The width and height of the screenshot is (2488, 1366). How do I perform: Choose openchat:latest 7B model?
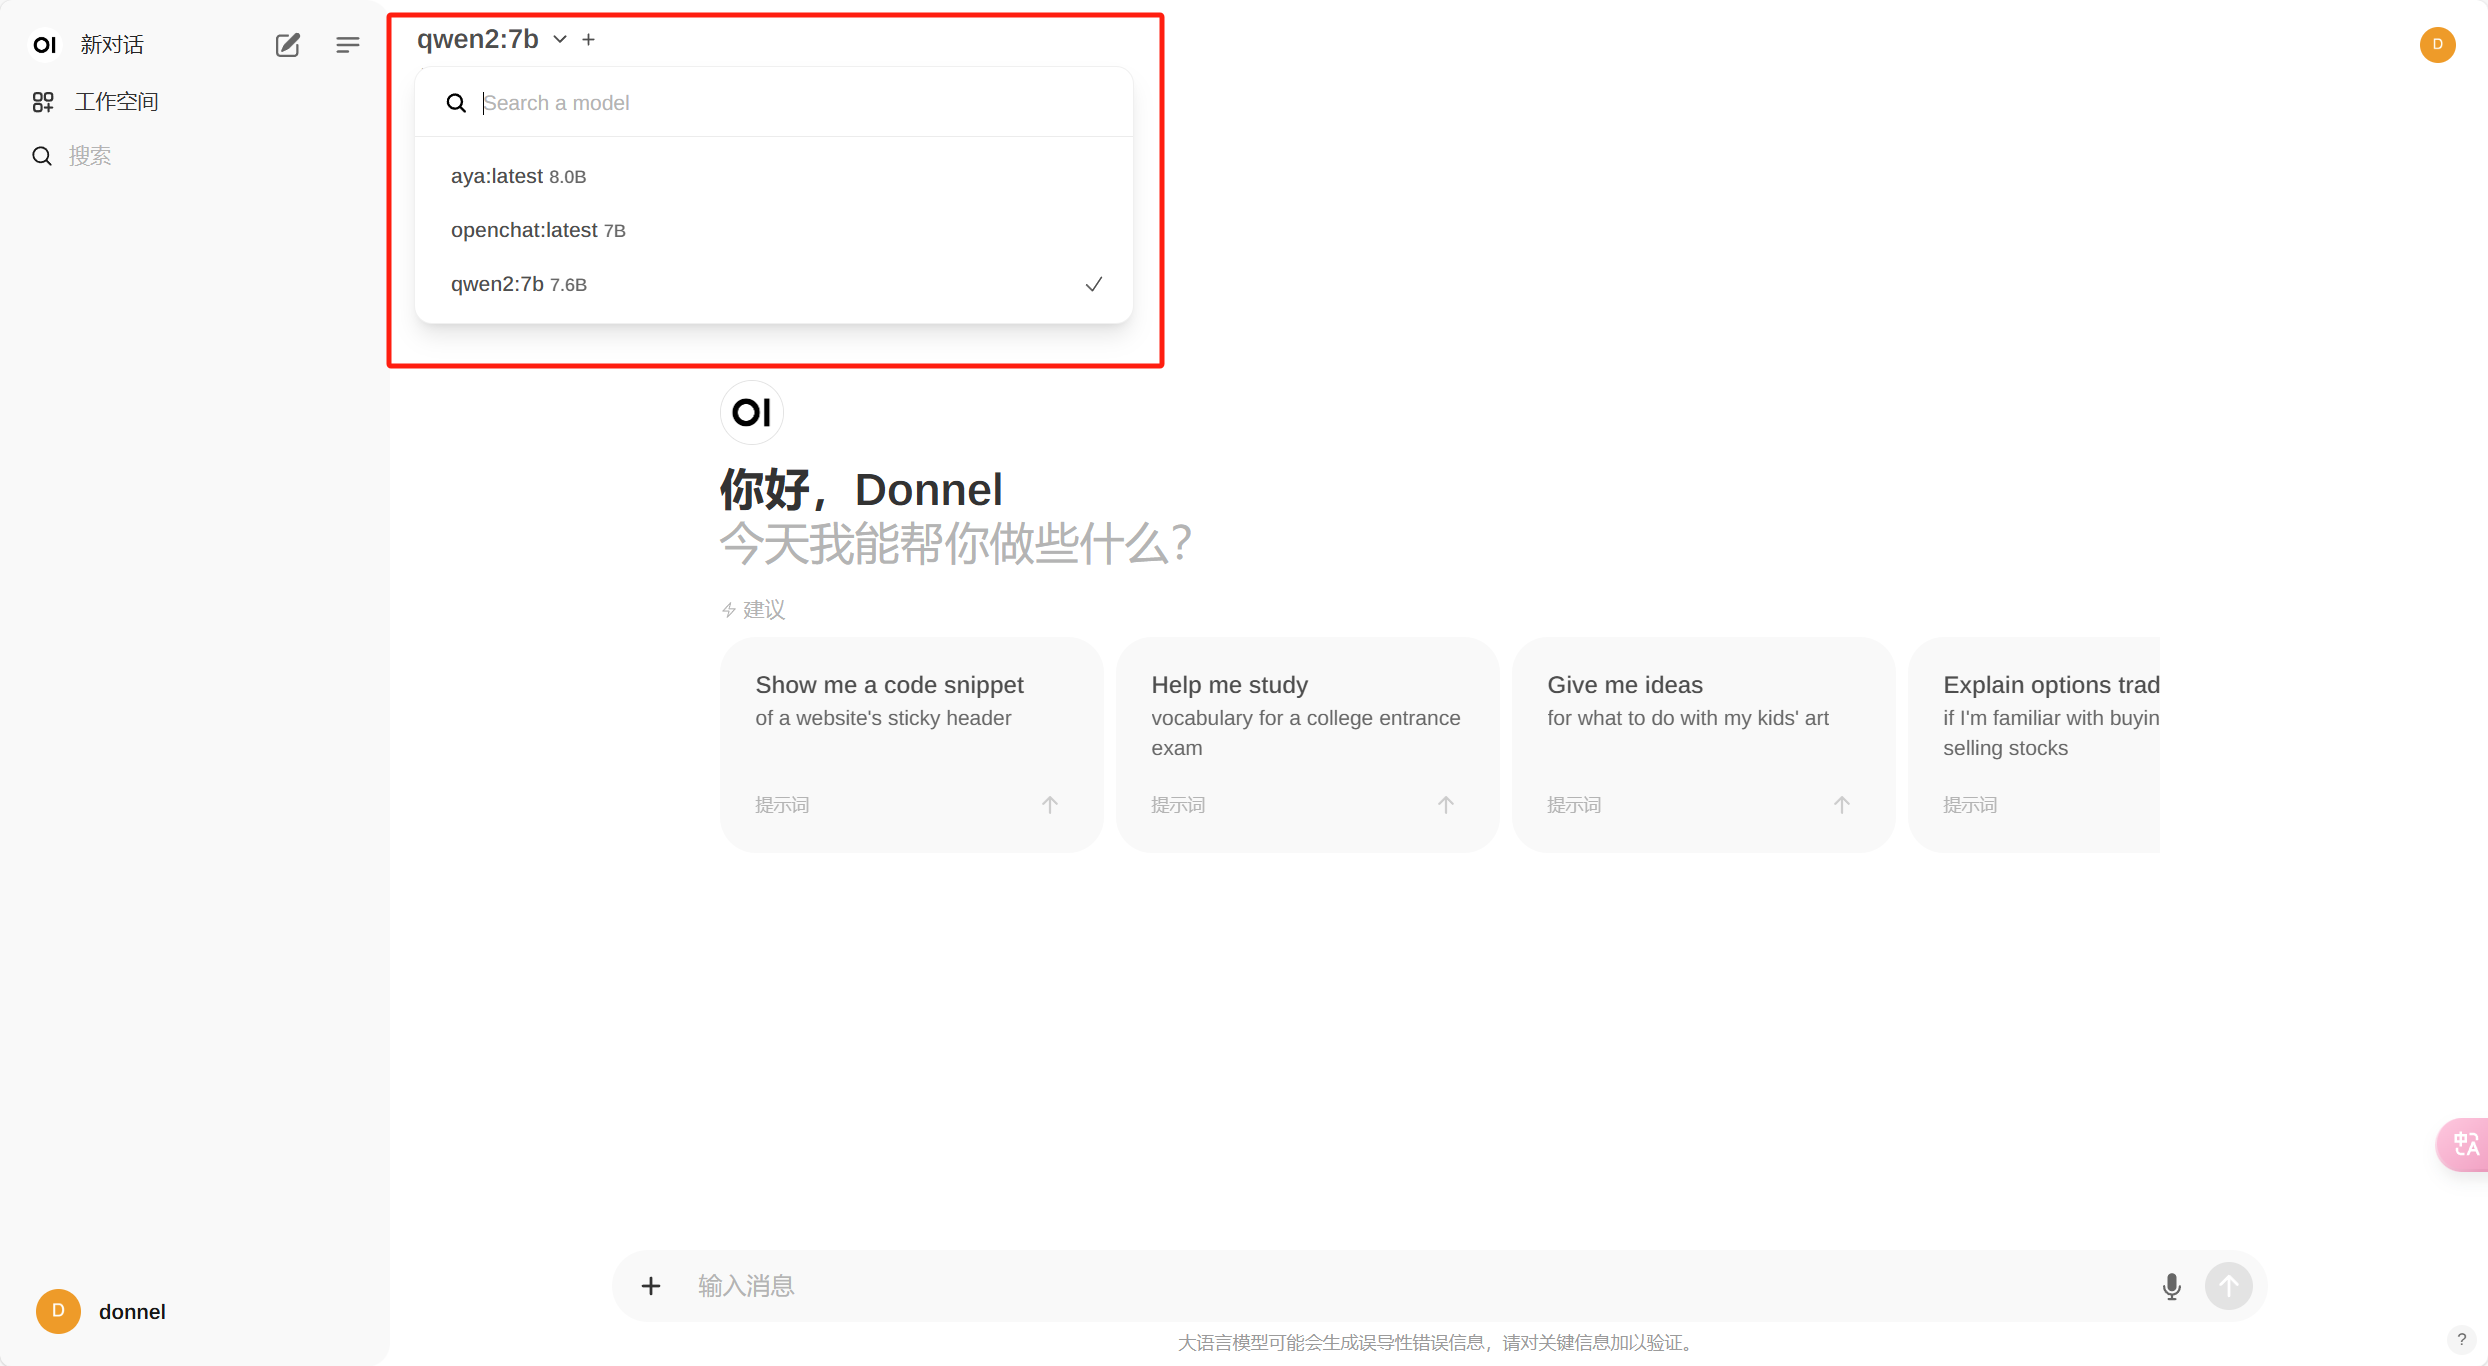538,230
